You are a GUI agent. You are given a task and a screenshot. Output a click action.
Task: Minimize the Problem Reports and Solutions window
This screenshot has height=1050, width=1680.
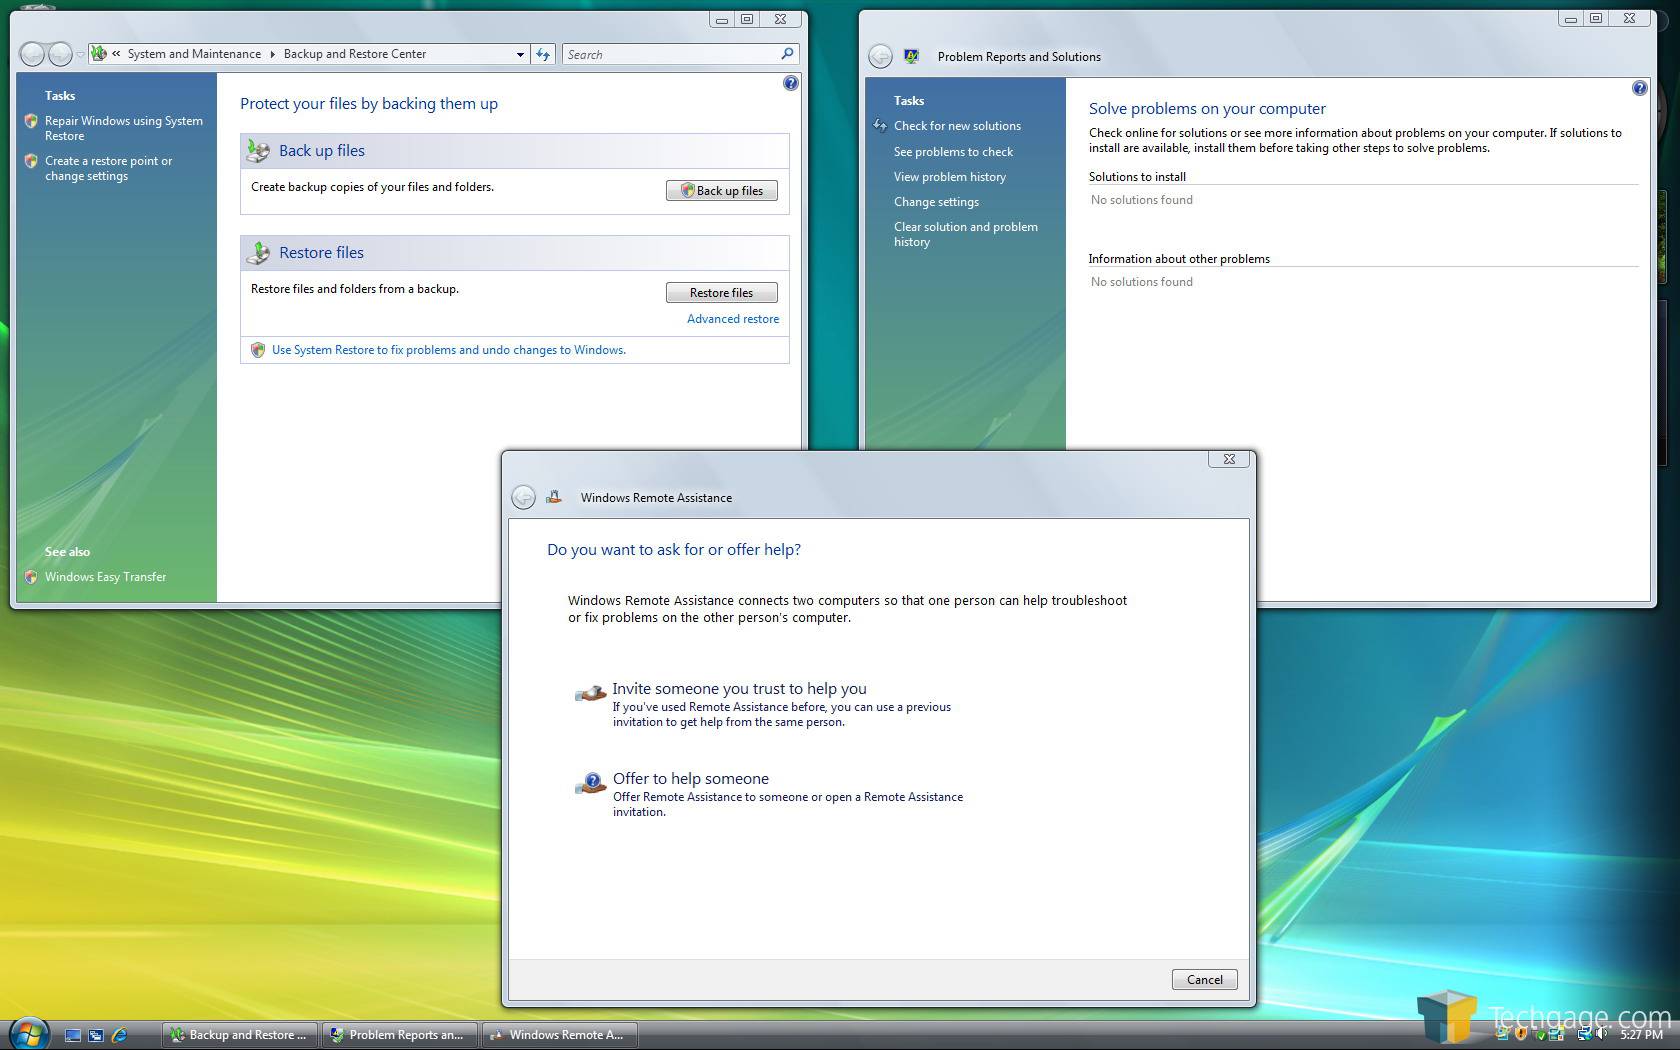pyautogui.click(x=1570, y=19)
